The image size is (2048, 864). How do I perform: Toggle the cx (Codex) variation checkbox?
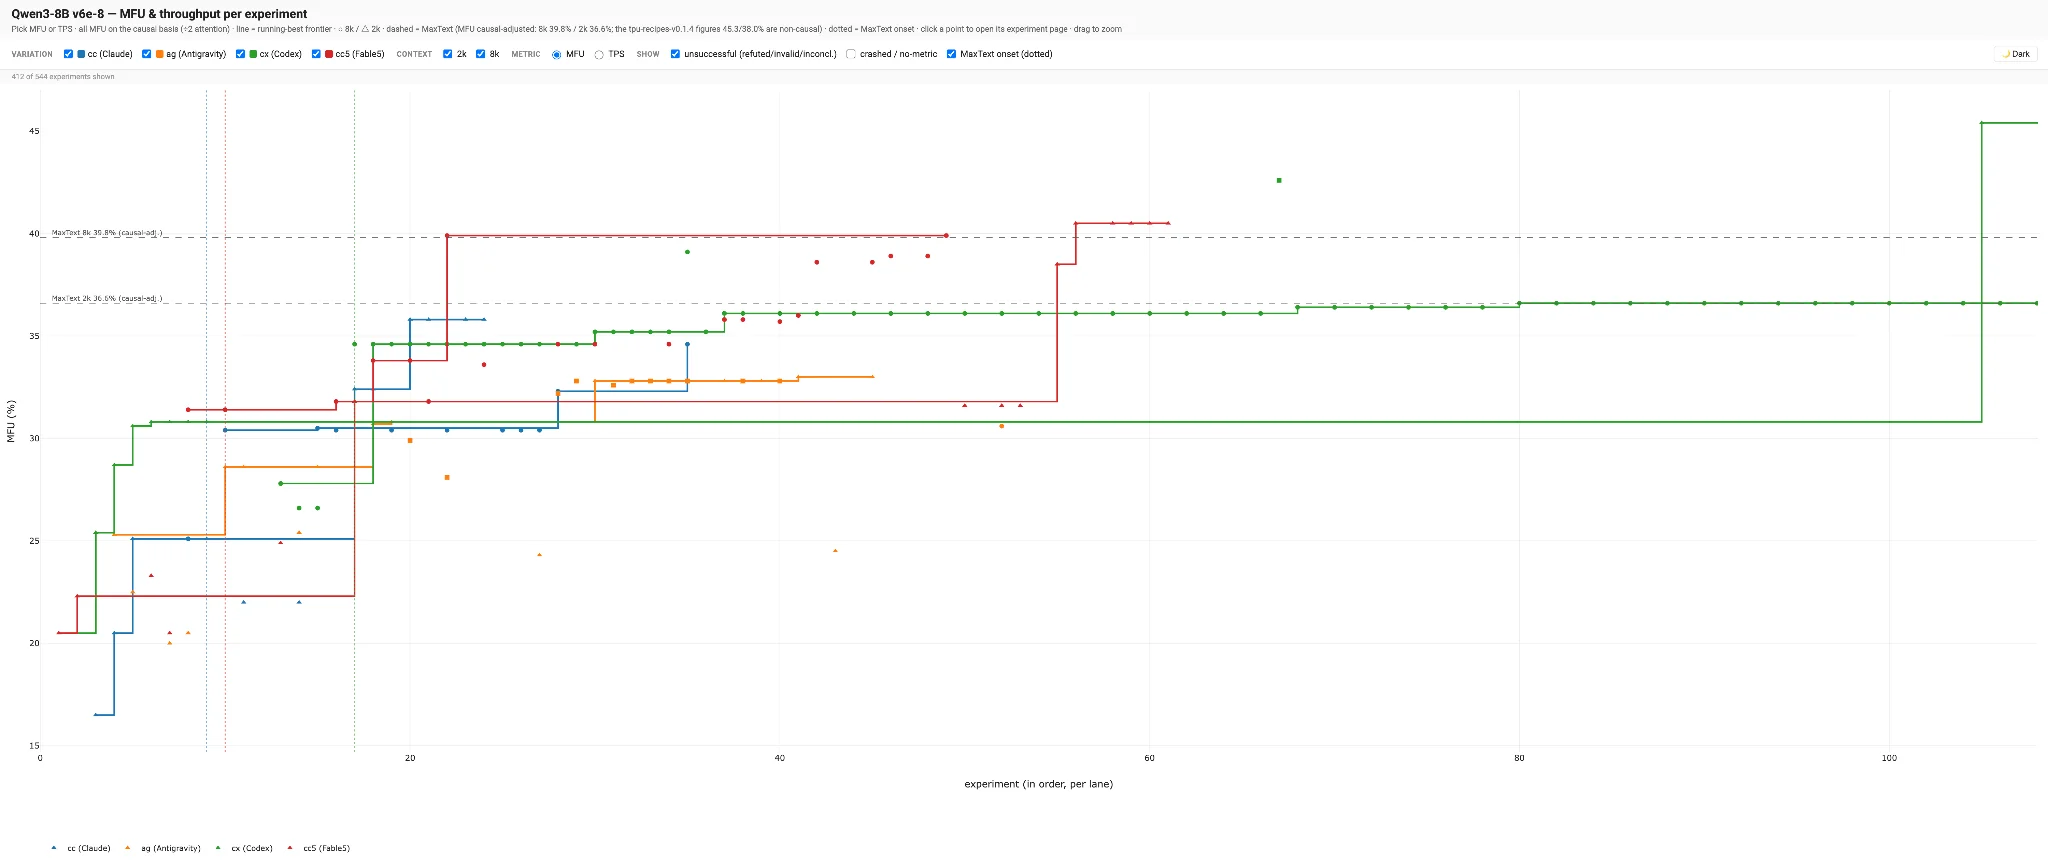[x=240, y=54]
